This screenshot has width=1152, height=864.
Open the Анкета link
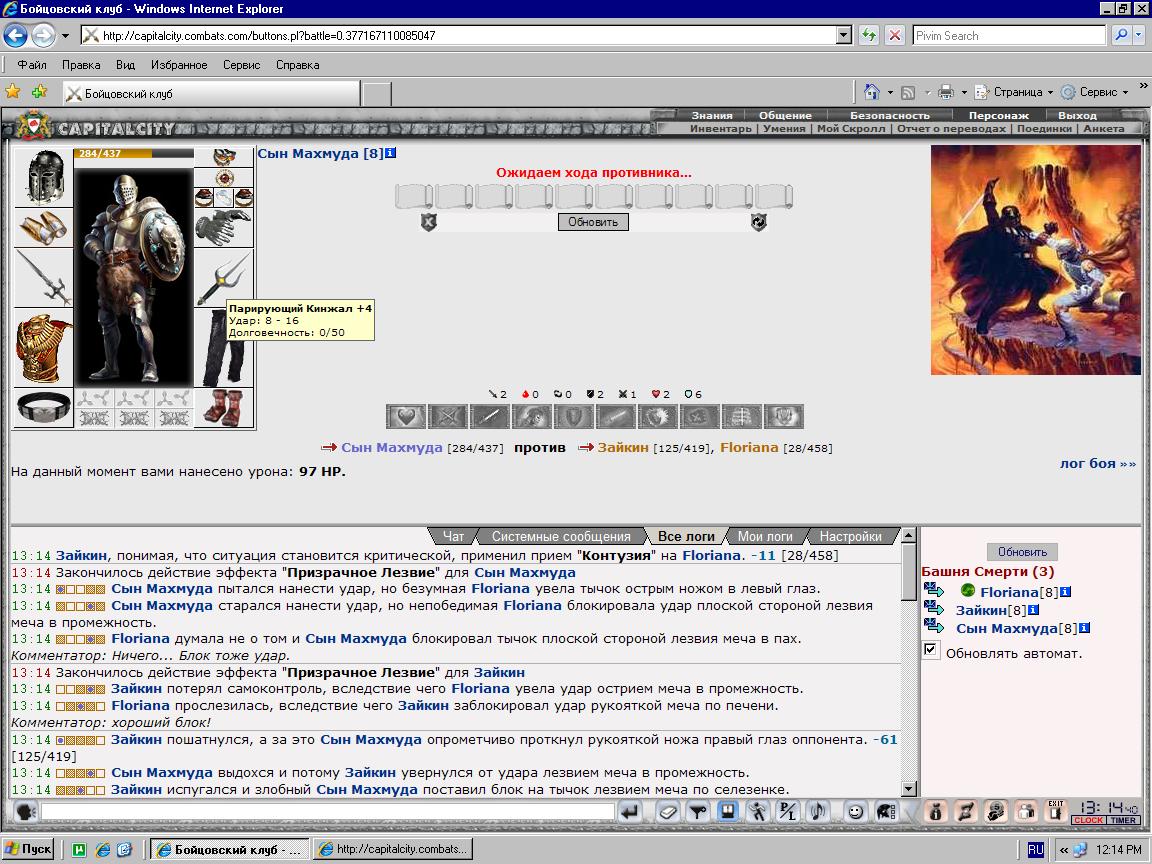(1104, 129)
